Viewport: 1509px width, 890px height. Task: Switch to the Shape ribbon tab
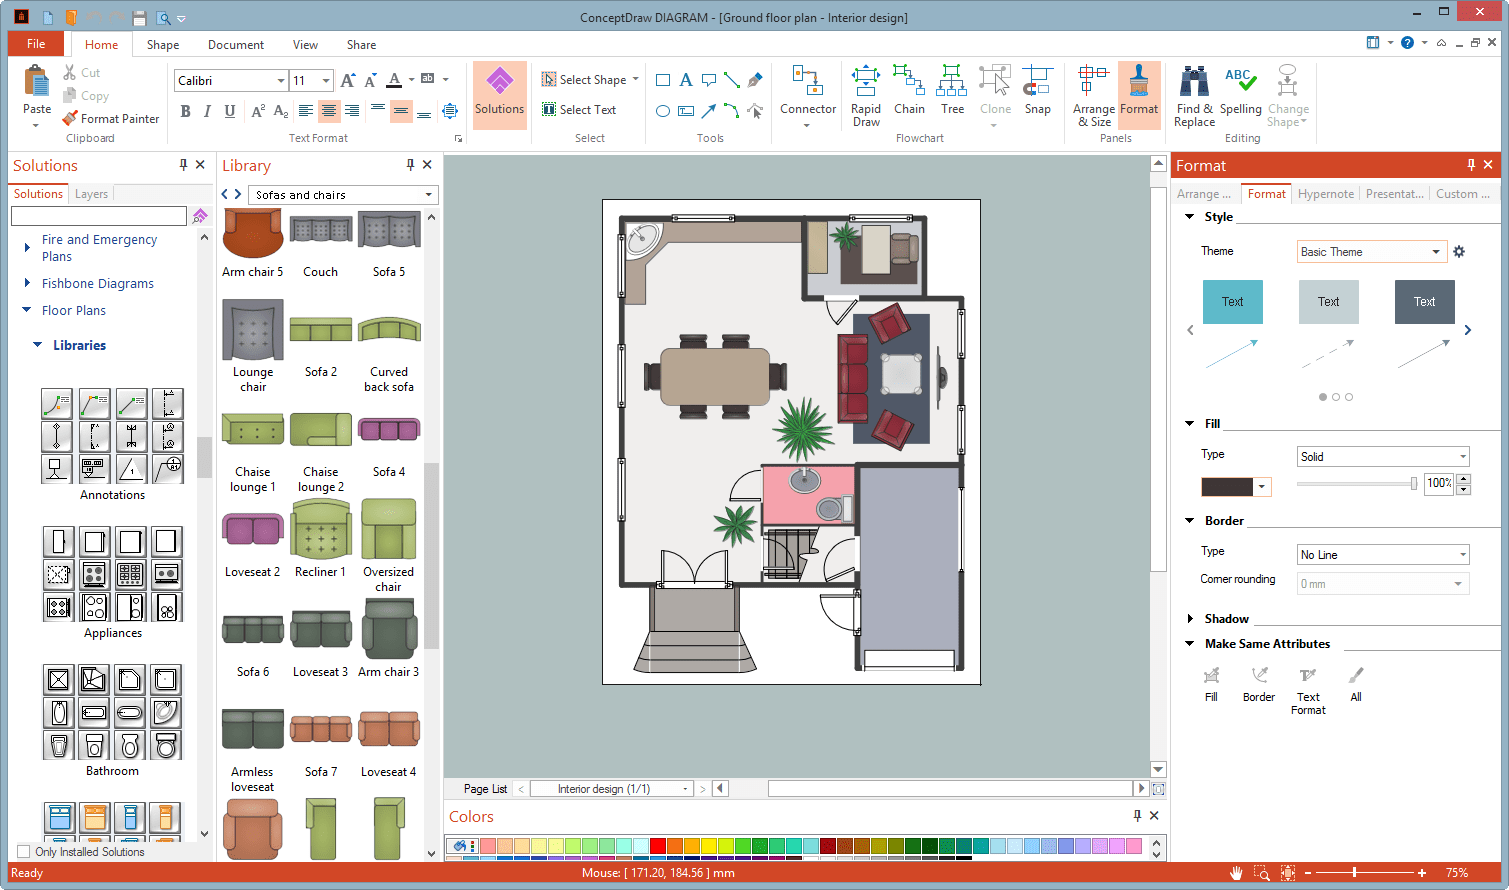pos(162,44)
